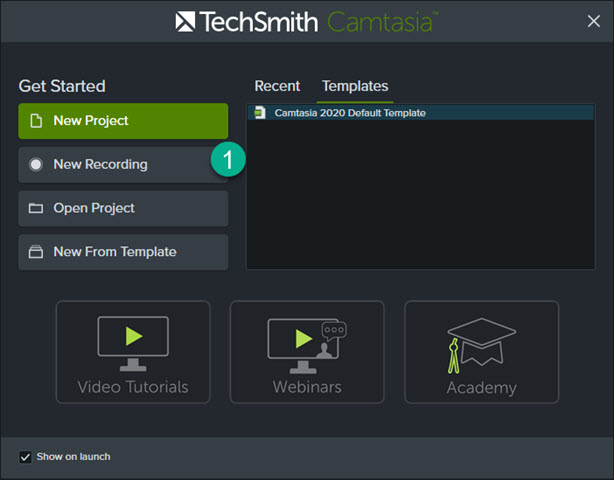Viewport: 614px width, 480px height.
Task: Click the Video Tutorials monitor play icon
Action: (x=133, y=343)
